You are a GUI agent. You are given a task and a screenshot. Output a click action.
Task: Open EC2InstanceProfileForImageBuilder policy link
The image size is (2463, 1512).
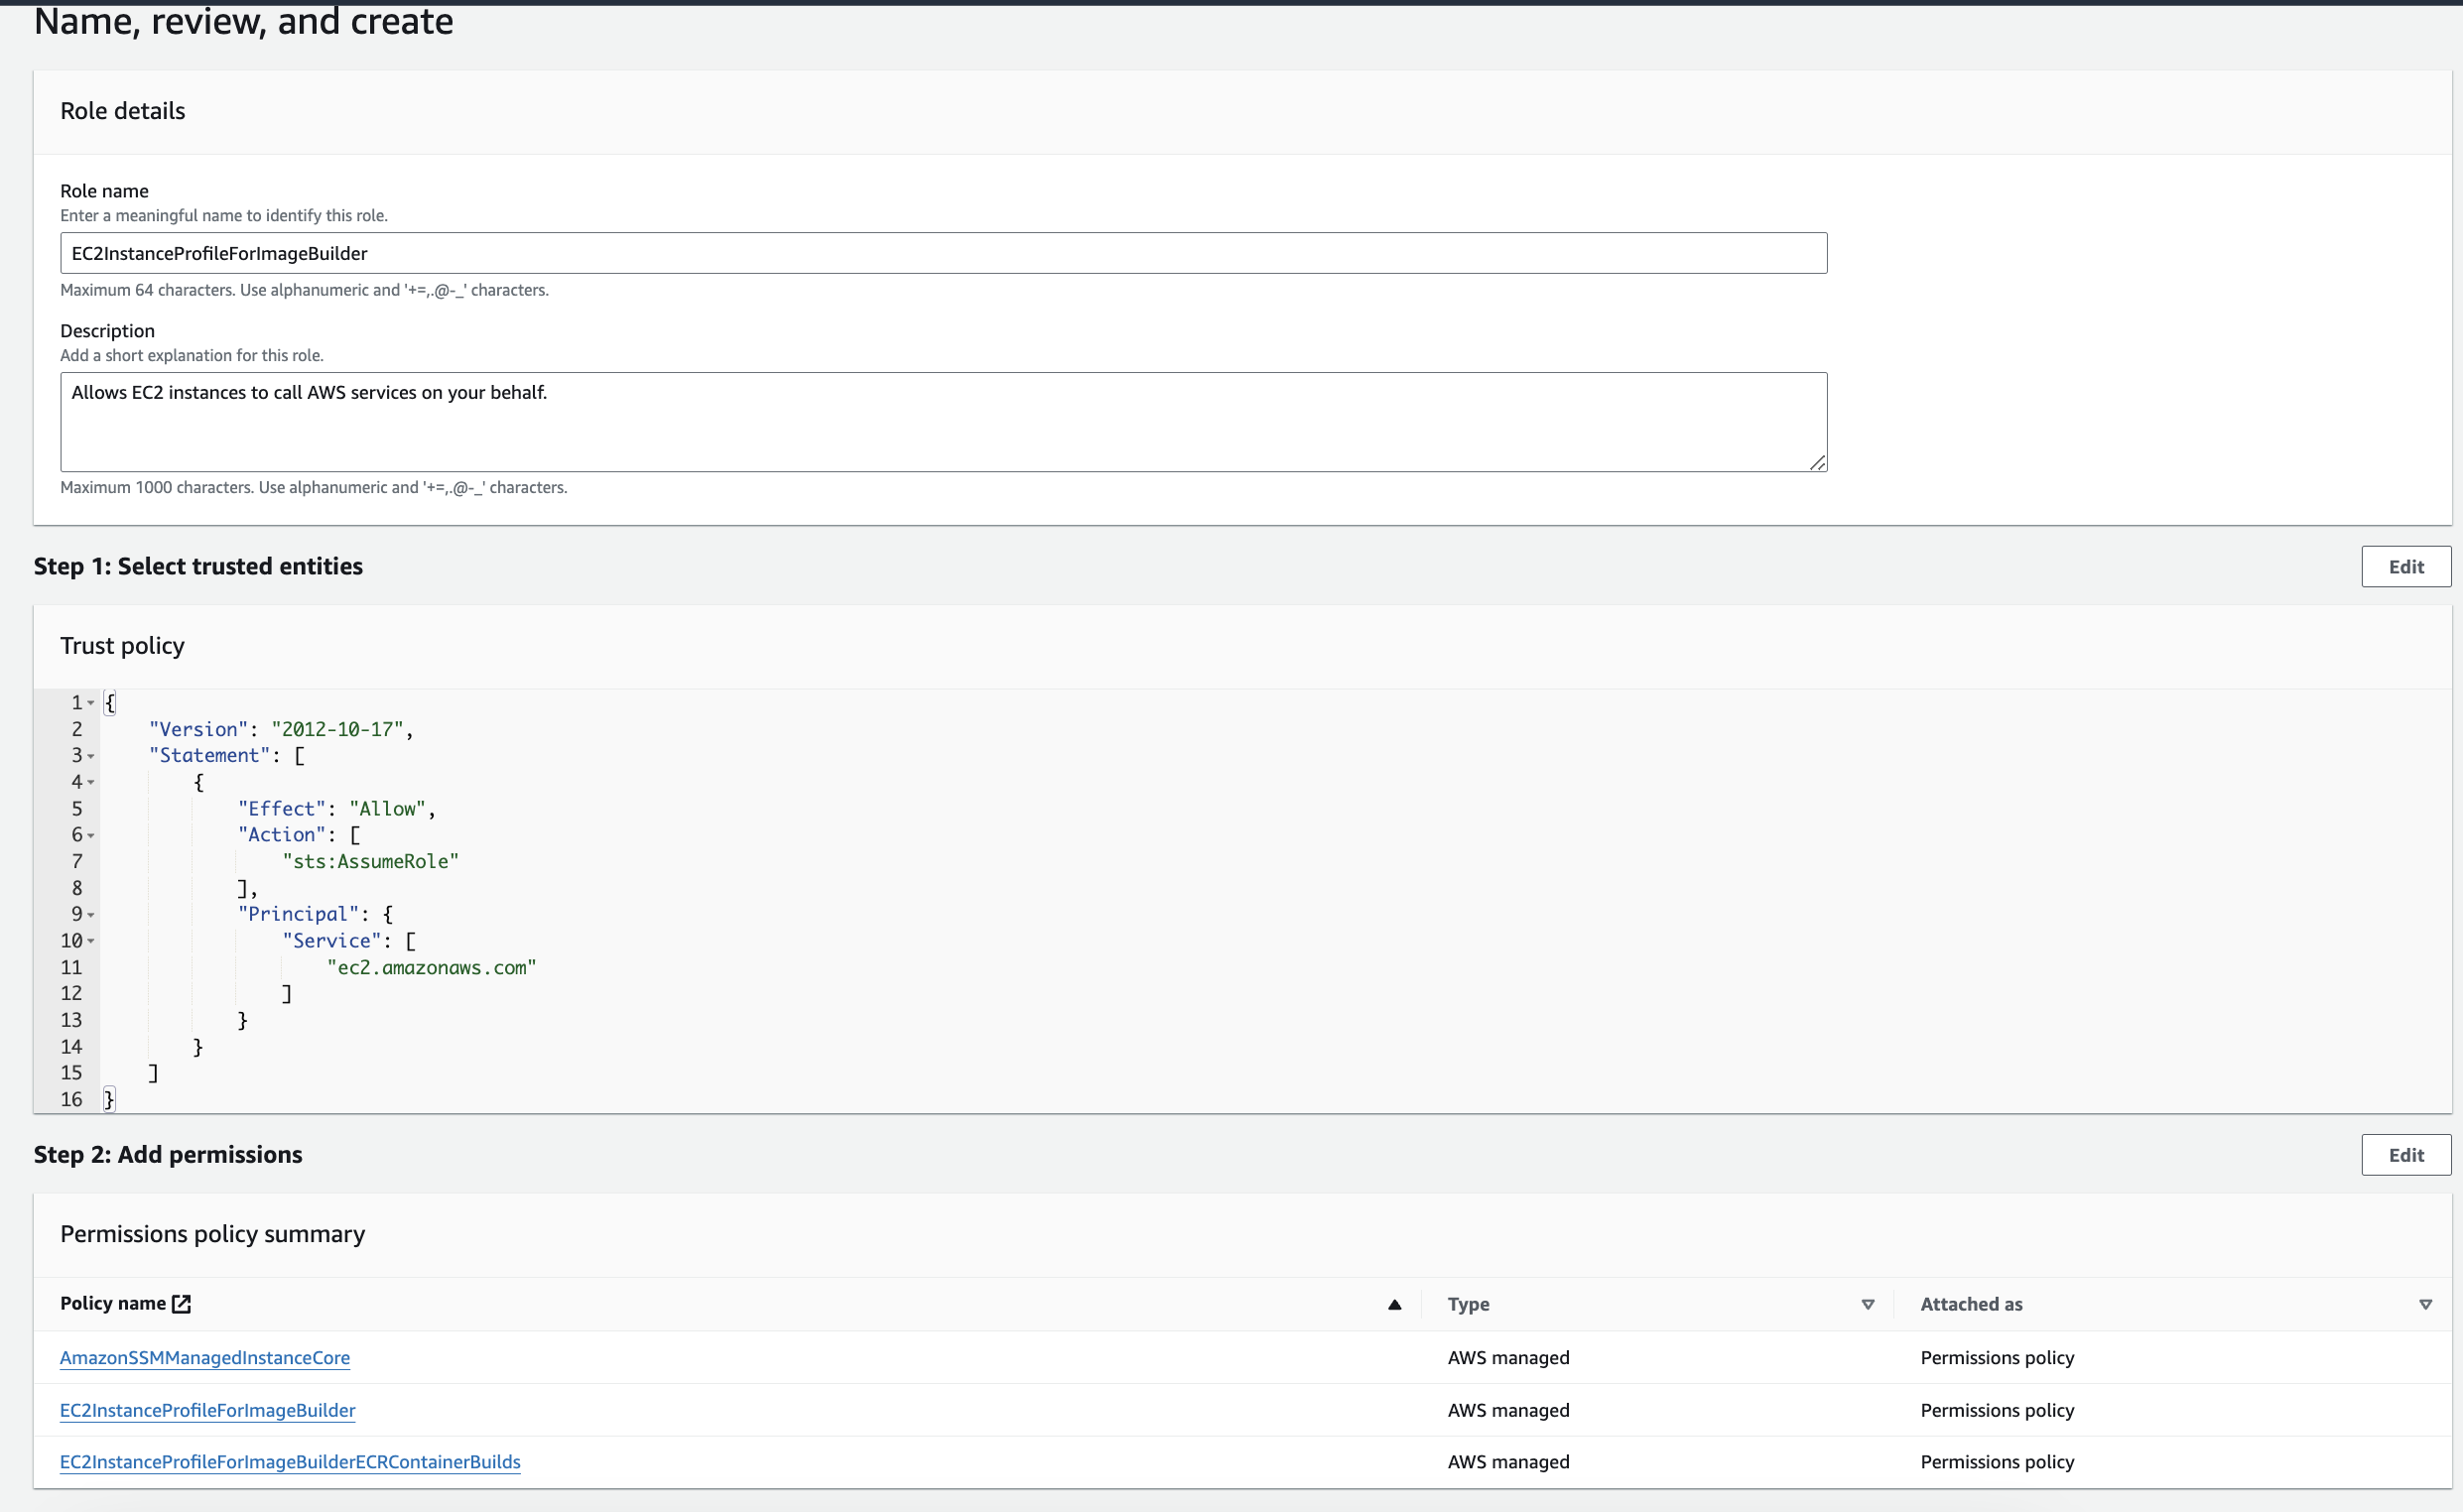pyautogui.click(x=207, y=1410)
